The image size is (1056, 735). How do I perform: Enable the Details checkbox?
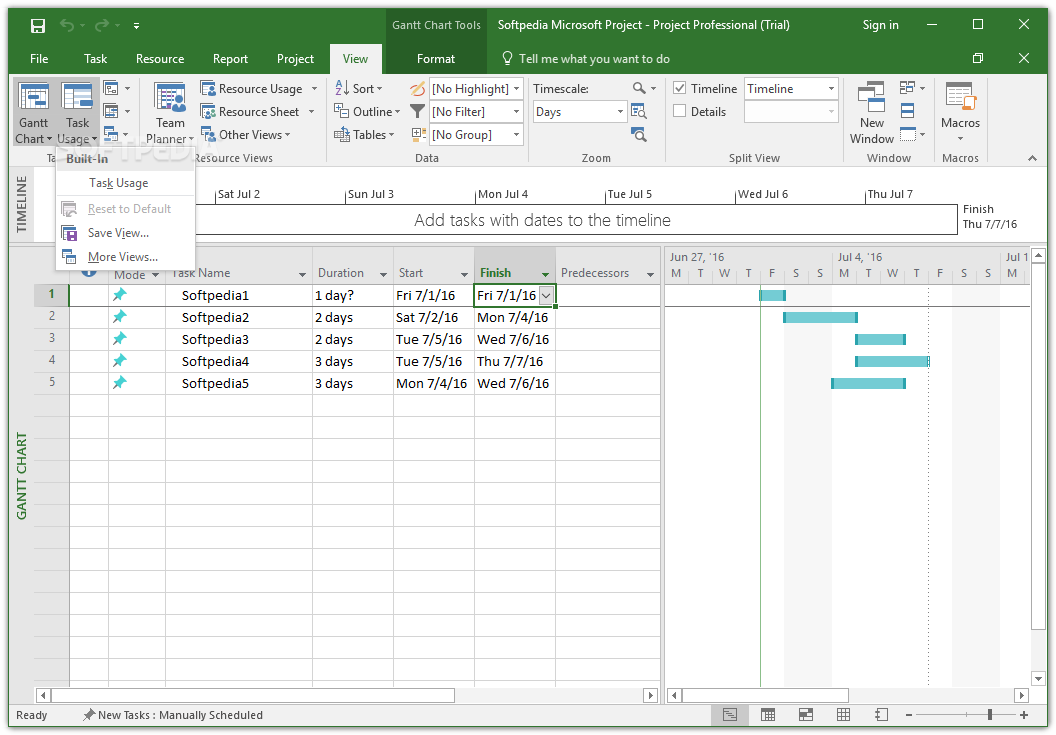pos(680,111)
